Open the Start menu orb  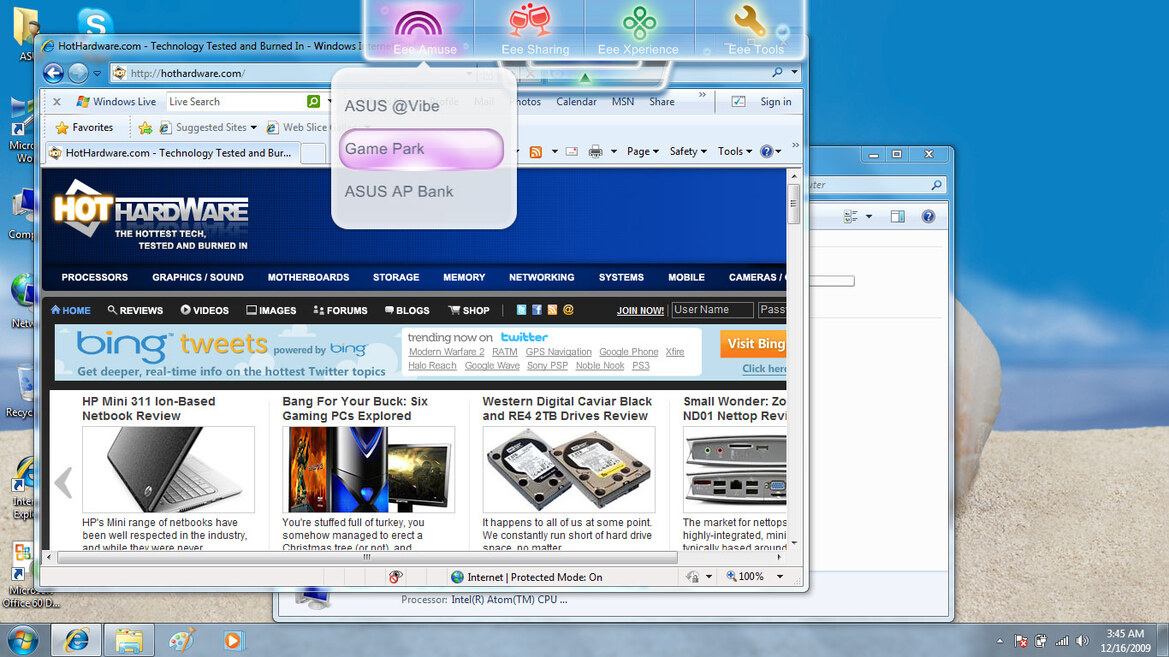click(x=22, y=641)
